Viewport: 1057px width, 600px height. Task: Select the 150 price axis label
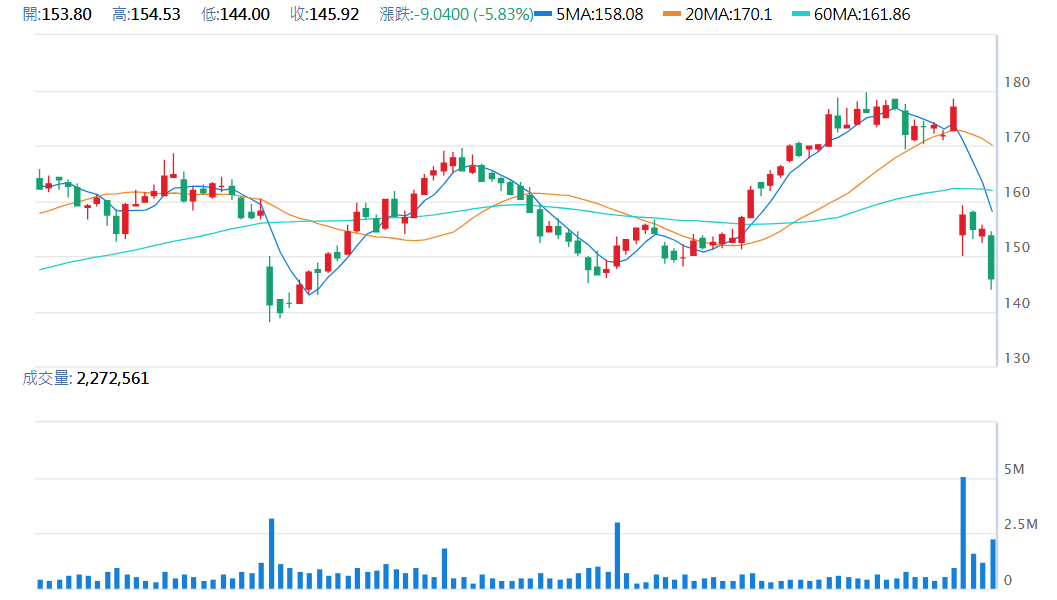tap(1018, 248)
